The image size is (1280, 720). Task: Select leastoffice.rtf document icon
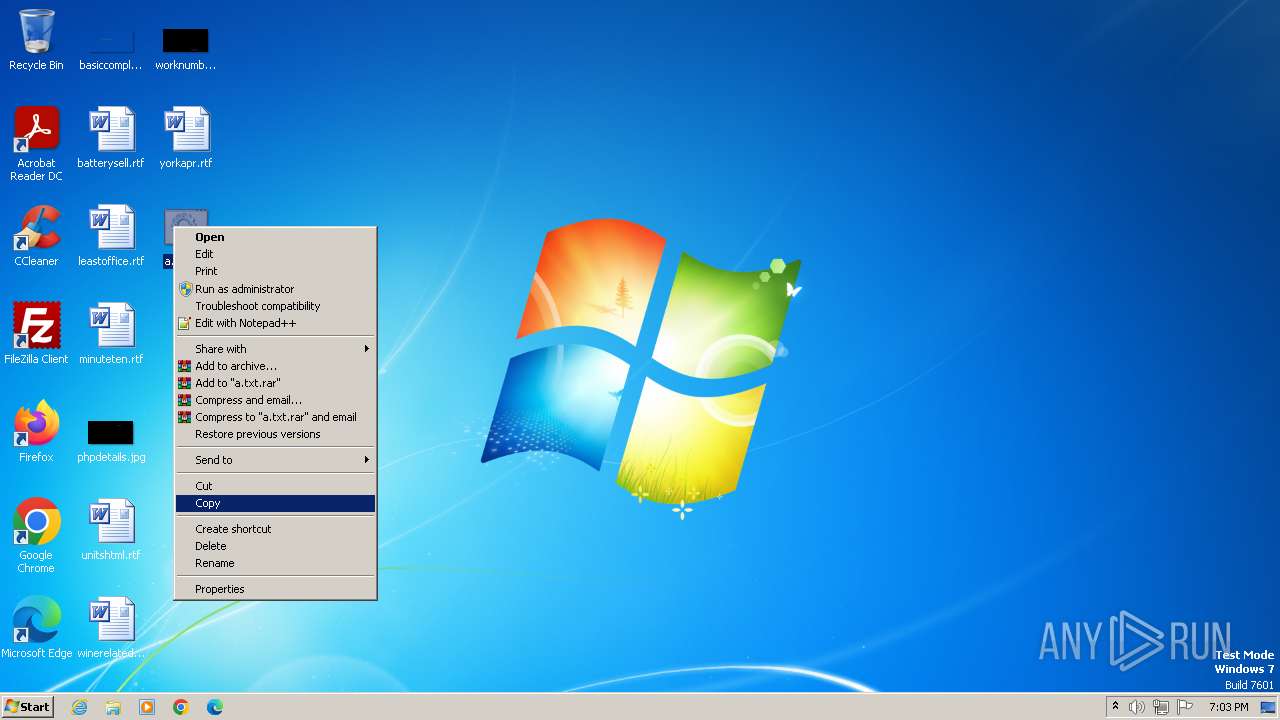pos(111,236)
